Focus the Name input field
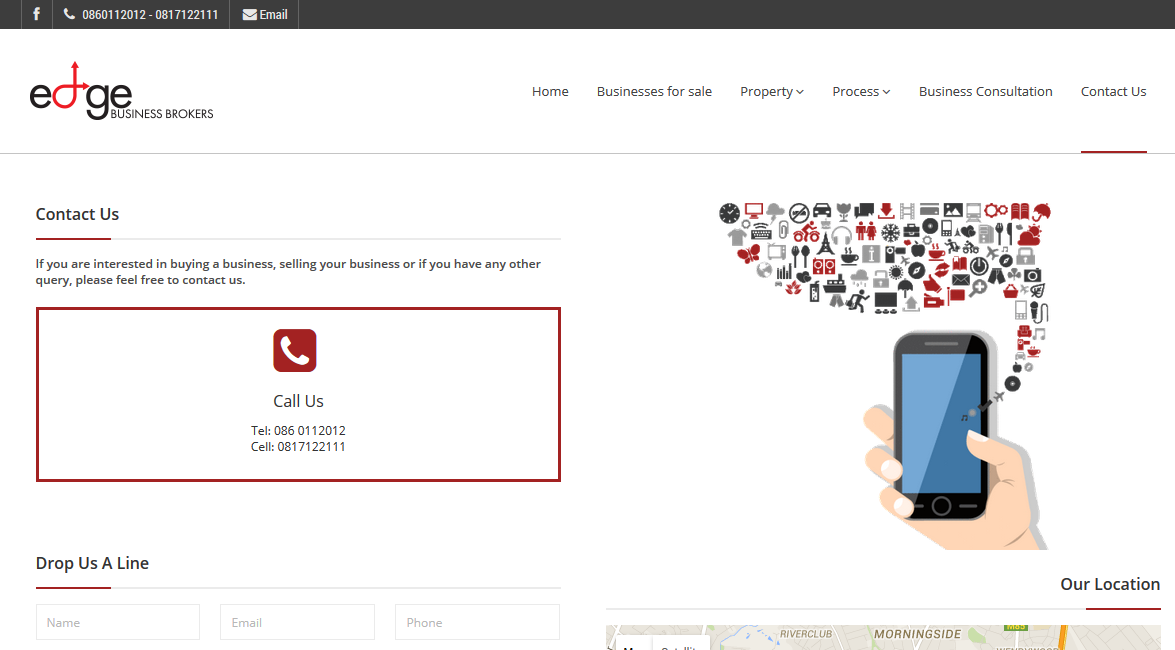The image size is (1175, 650). [118, 622]
